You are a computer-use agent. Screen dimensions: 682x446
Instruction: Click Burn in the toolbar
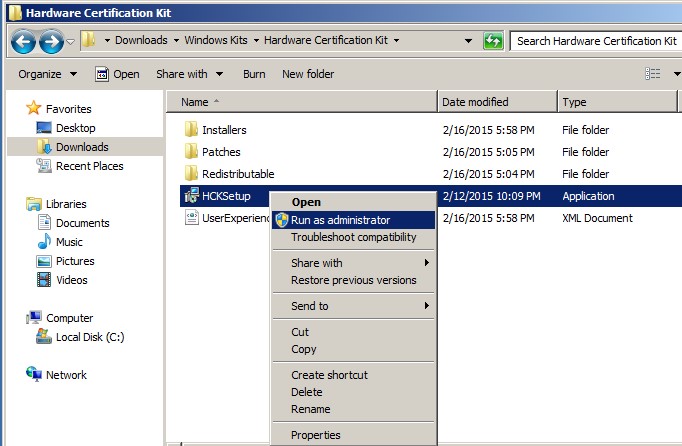(254, 74)
